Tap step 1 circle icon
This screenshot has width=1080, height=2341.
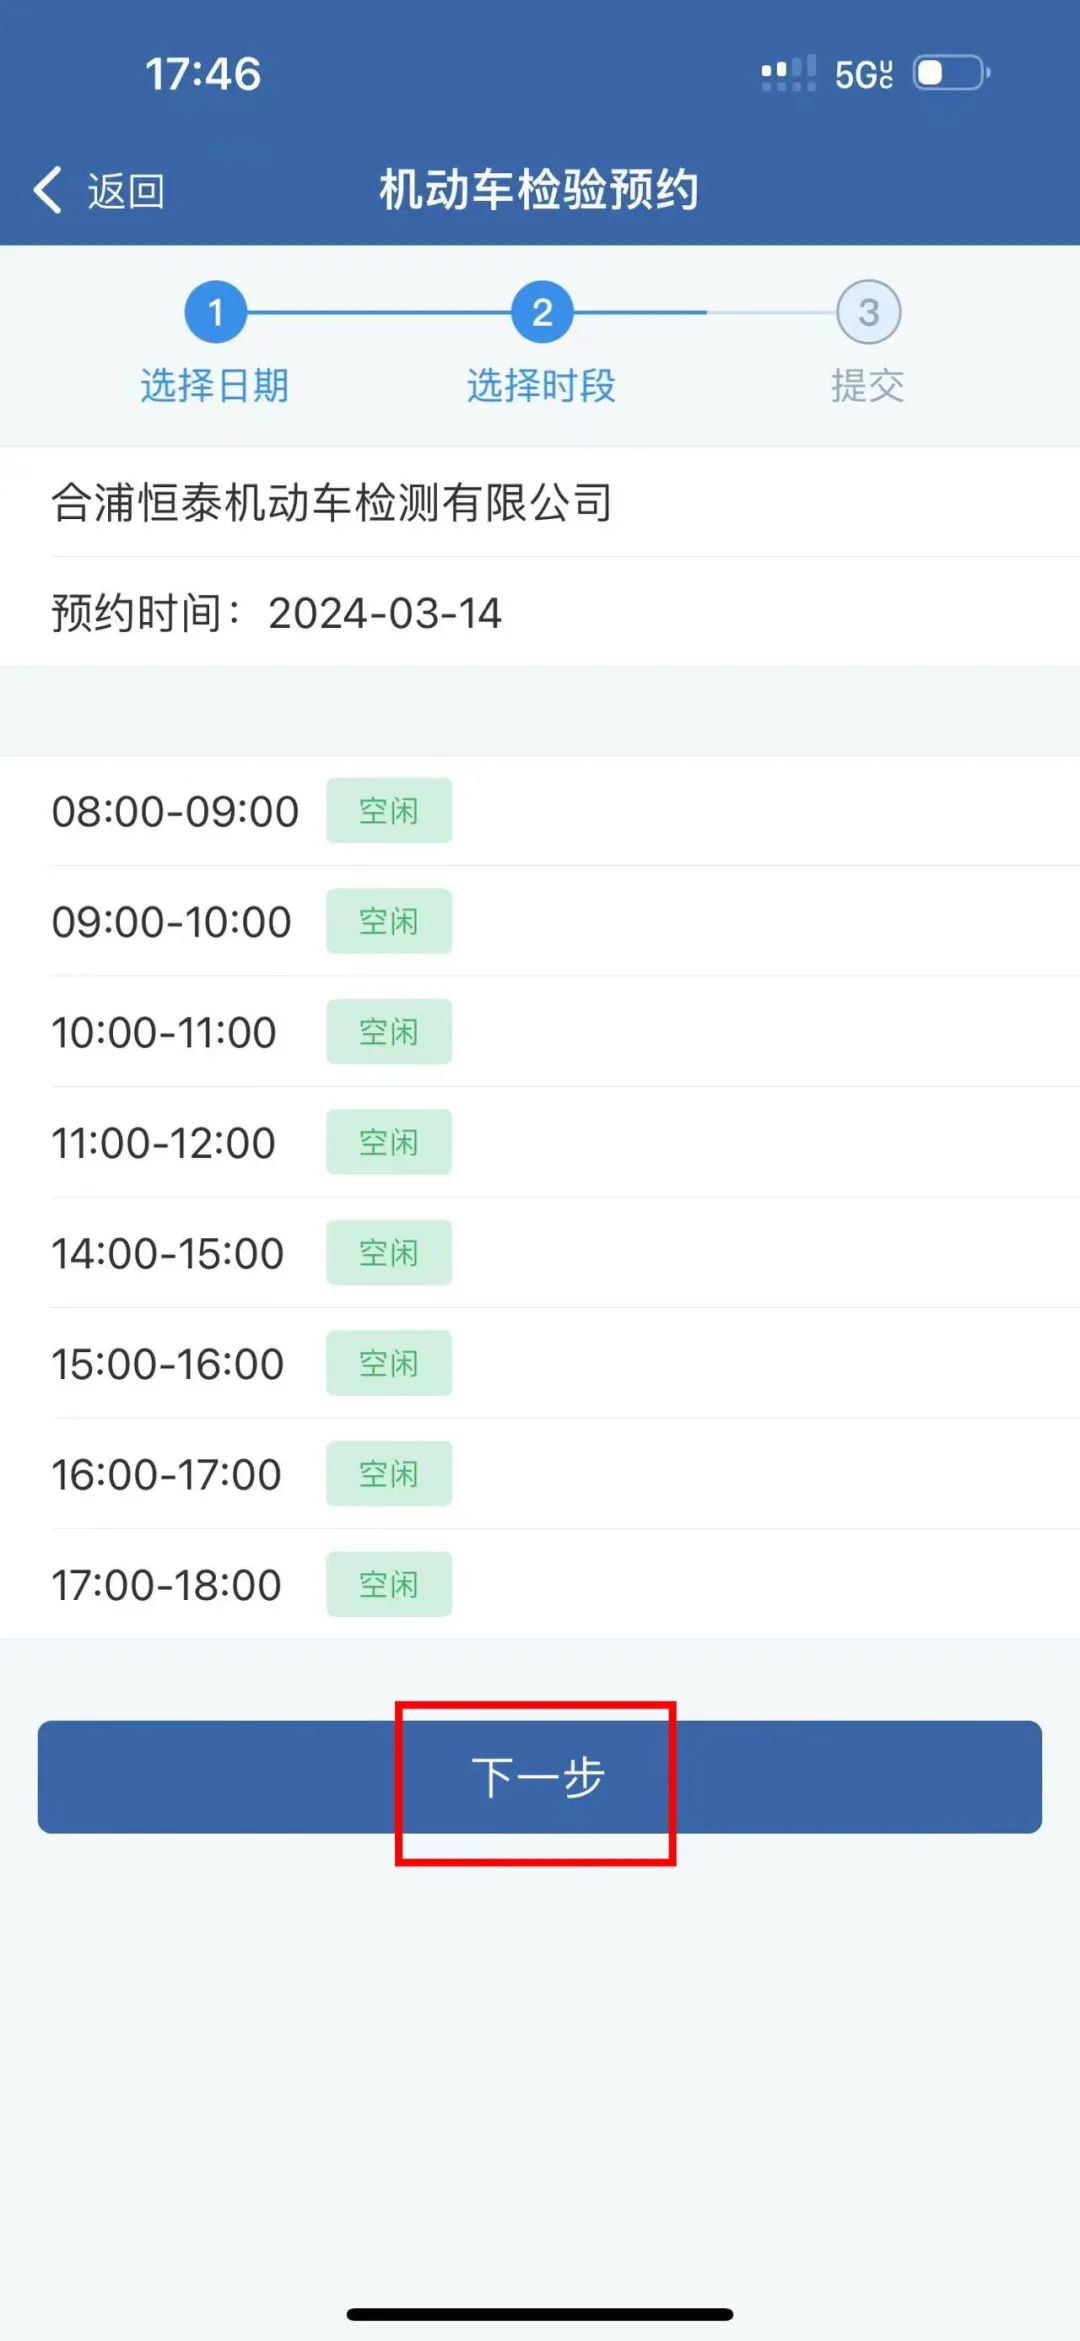pyautogui.click(x=215, y=312)
